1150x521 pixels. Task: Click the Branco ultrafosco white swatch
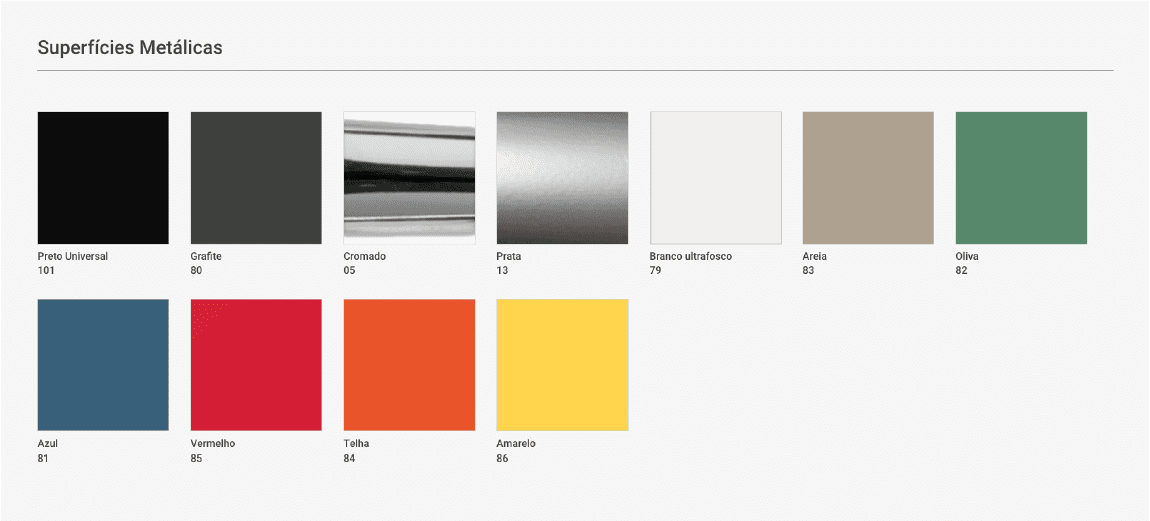(x=715, y=178)
